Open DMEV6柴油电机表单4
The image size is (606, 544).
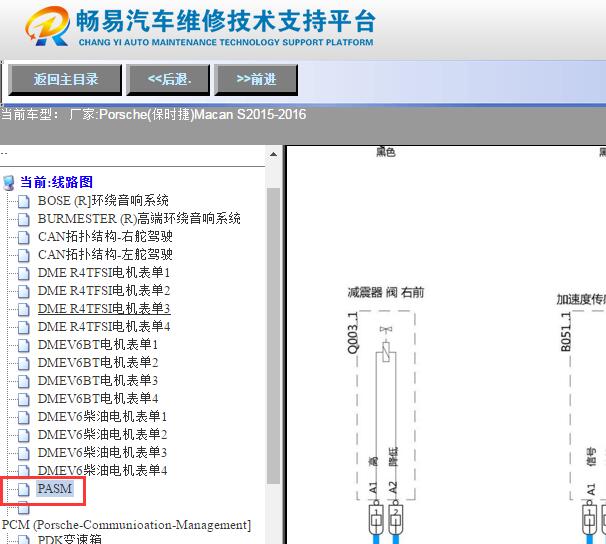click(x=102, y=471)
